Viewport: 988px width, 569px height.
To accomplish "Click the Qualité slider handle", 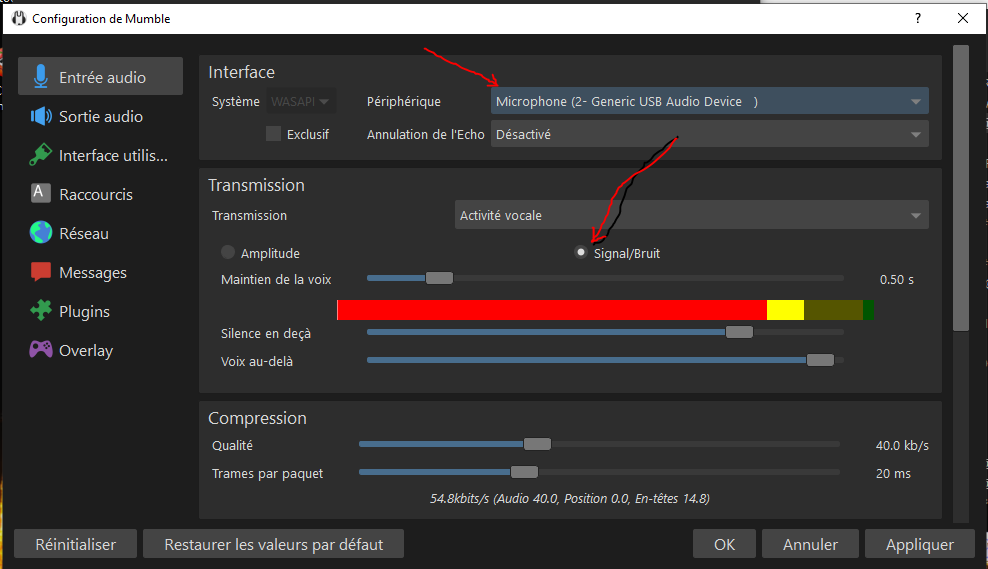I will (x=537, y=444).
